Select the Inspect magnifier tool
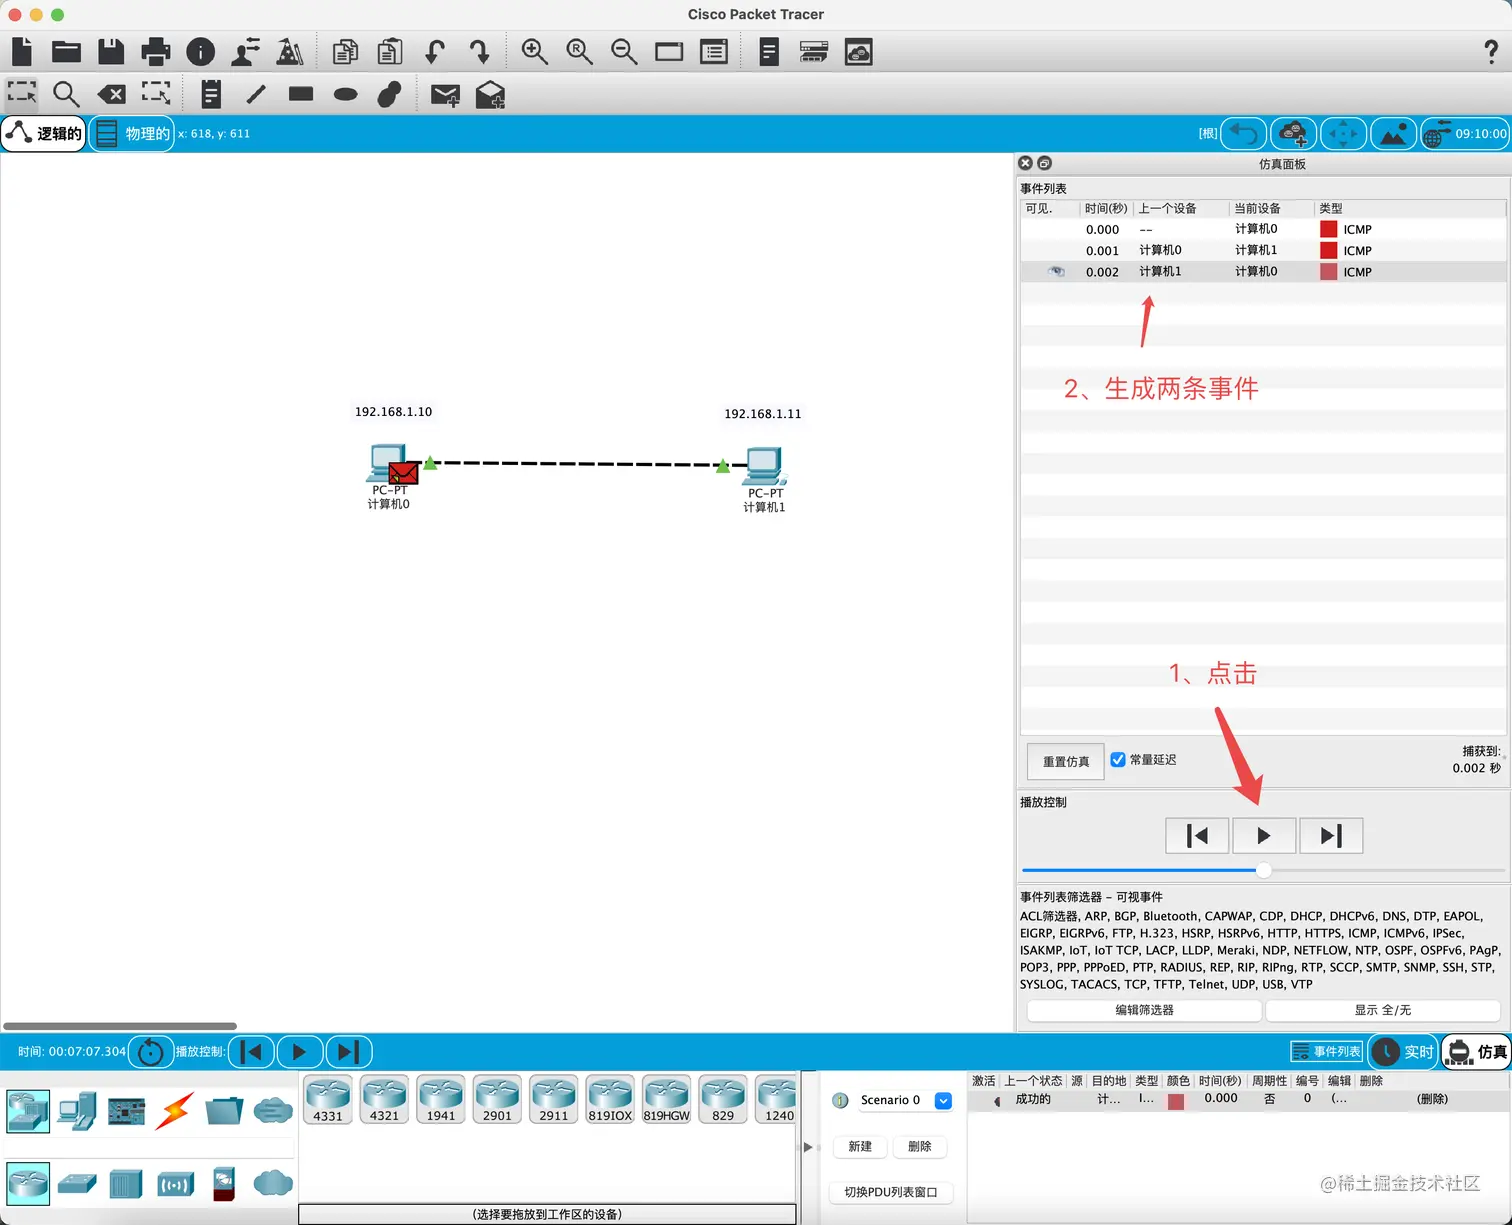Viewport: 1512px width, 1225px height. click(x=66, y=94)
